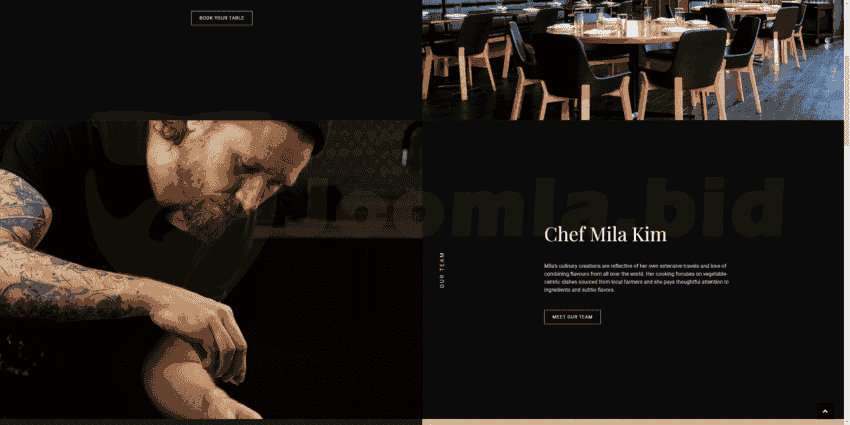Viewport: 850px width, 425px height.
Task: Click the scroll-to-top arrow icon
Action: 825,411
